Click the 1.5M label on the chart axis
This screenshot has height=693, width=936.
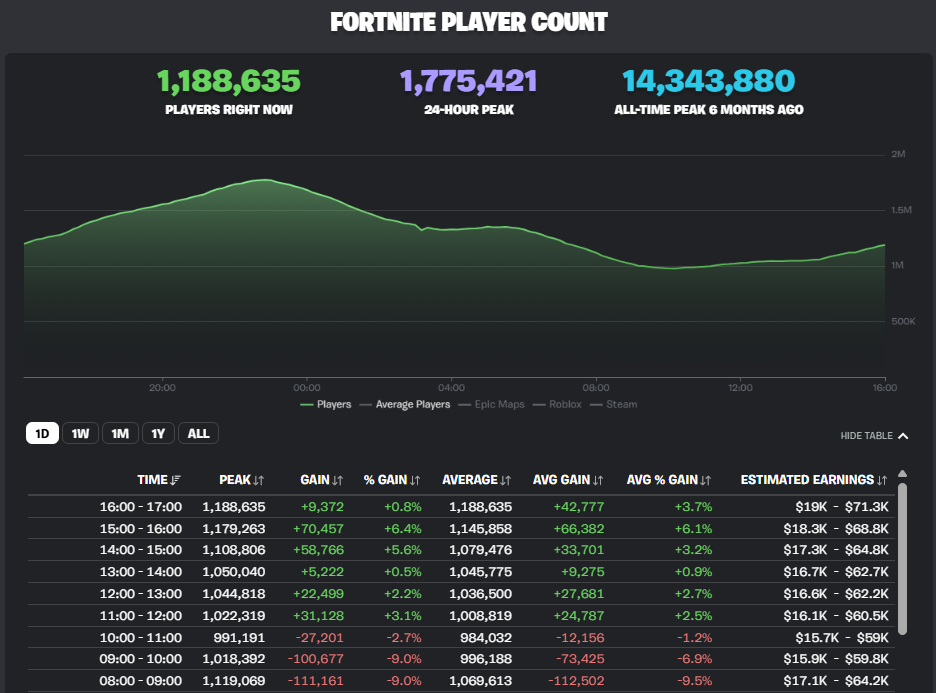[x=901, y=210]
